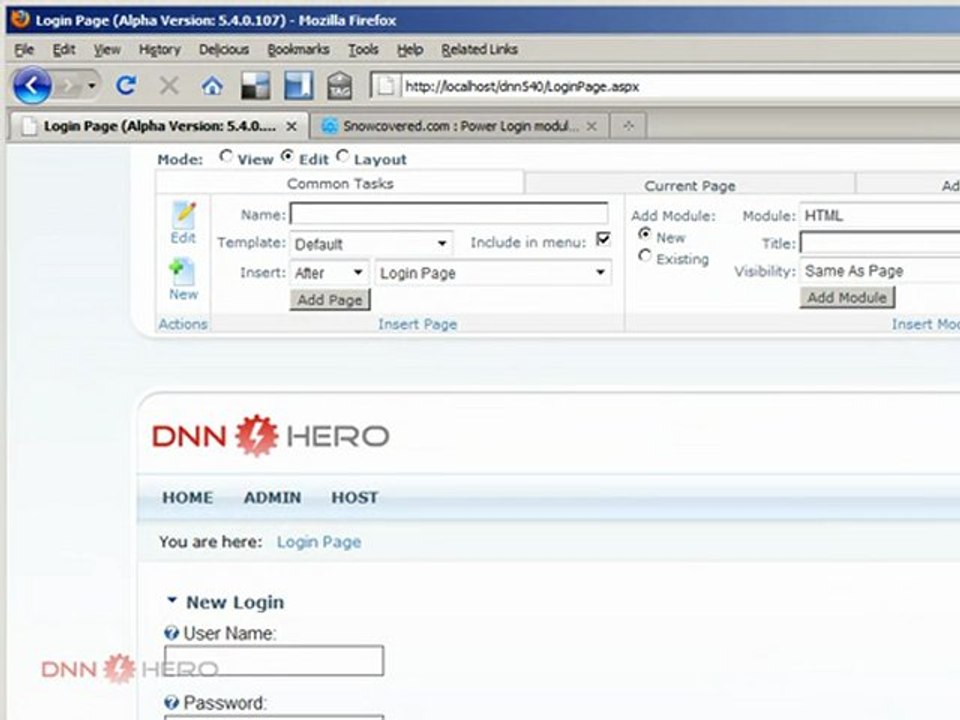Select the Layout mode radio button
Image resolution: width=960 pixels, height=720 pixels.
[x=342, y=157]
